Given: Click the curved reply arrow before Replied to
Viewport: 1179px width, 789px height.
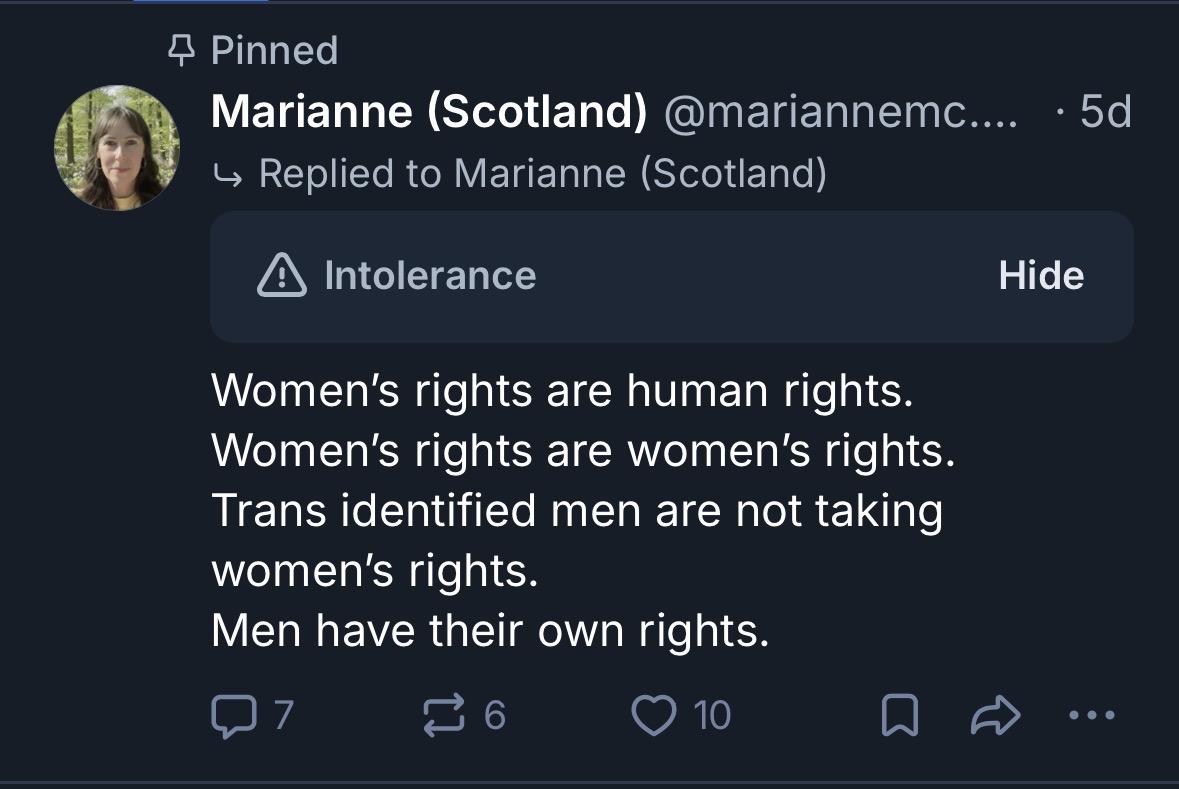Looking at the screenshot, I should click(x=228, y=175).
